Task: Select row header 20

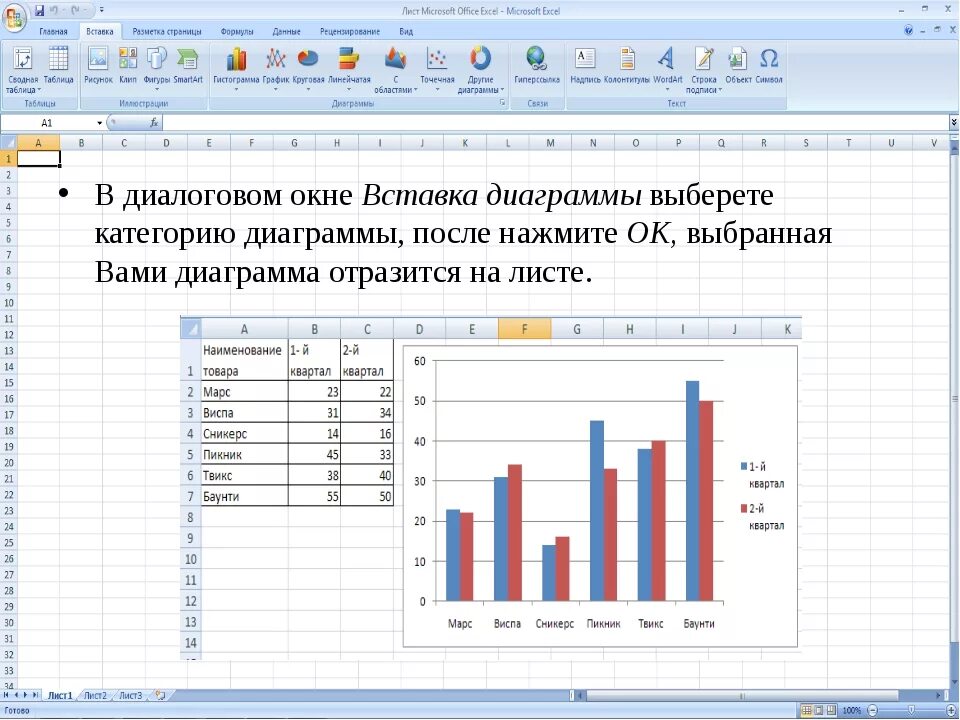Action: point(8,463)
